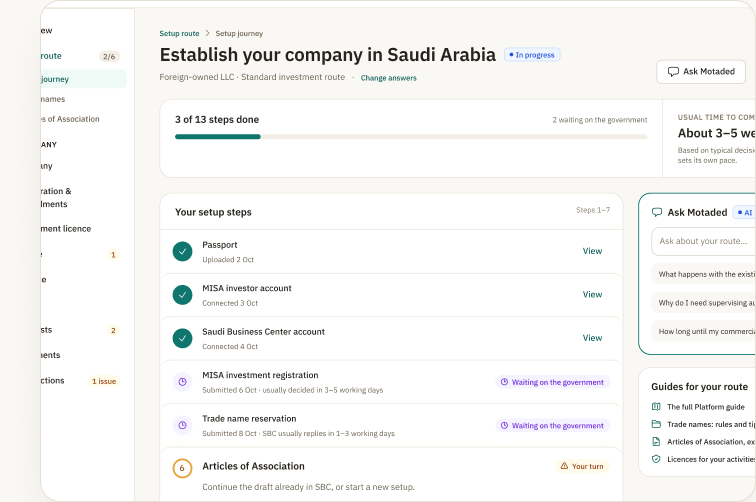This screenshot has width=756, height=502.
Task: Click the Passport completed checkmark icon
Action: (182, 251)
